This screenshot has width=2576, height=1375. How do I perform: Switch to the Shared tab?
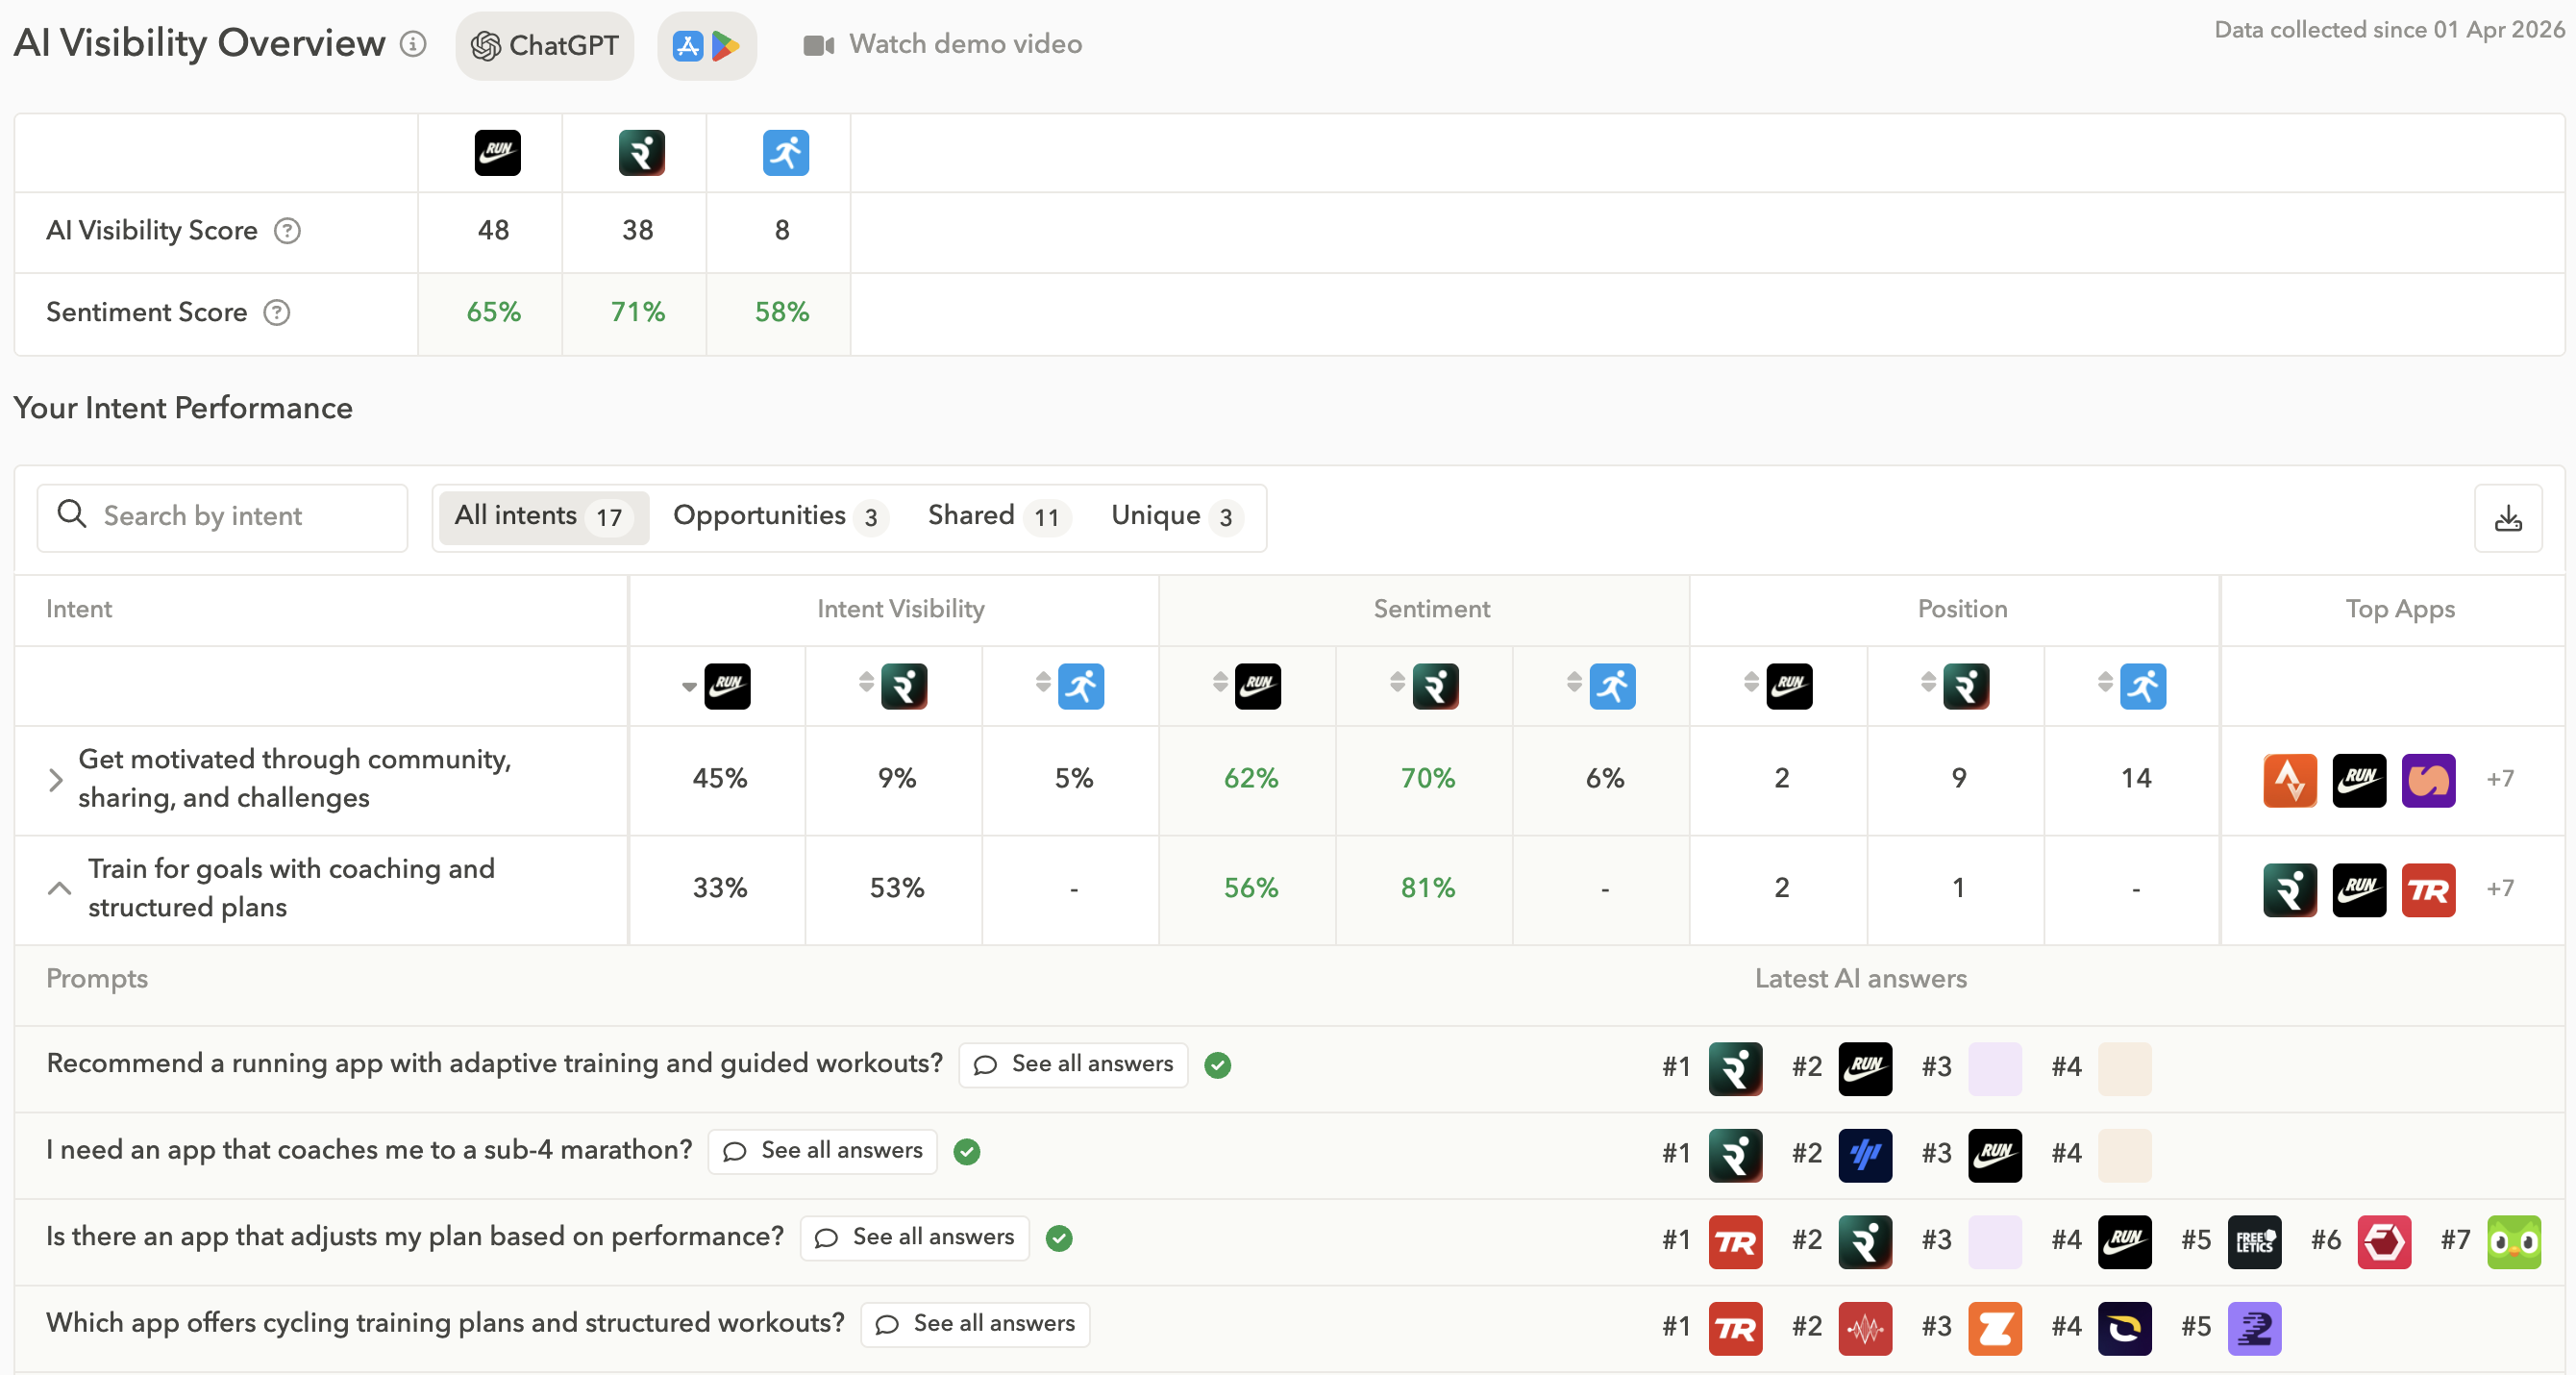coord(998,517)
